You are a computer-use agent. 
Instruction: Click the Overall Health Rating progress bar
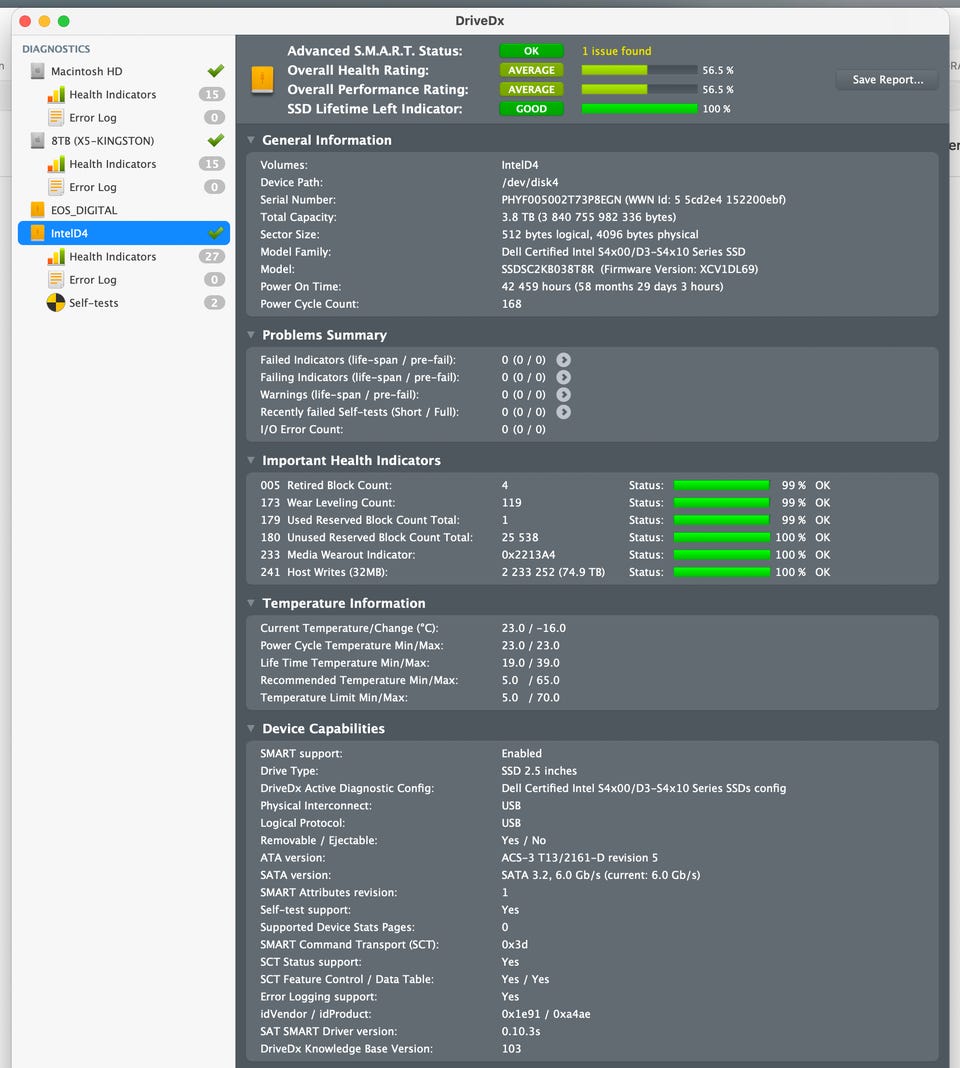(639, 70)
